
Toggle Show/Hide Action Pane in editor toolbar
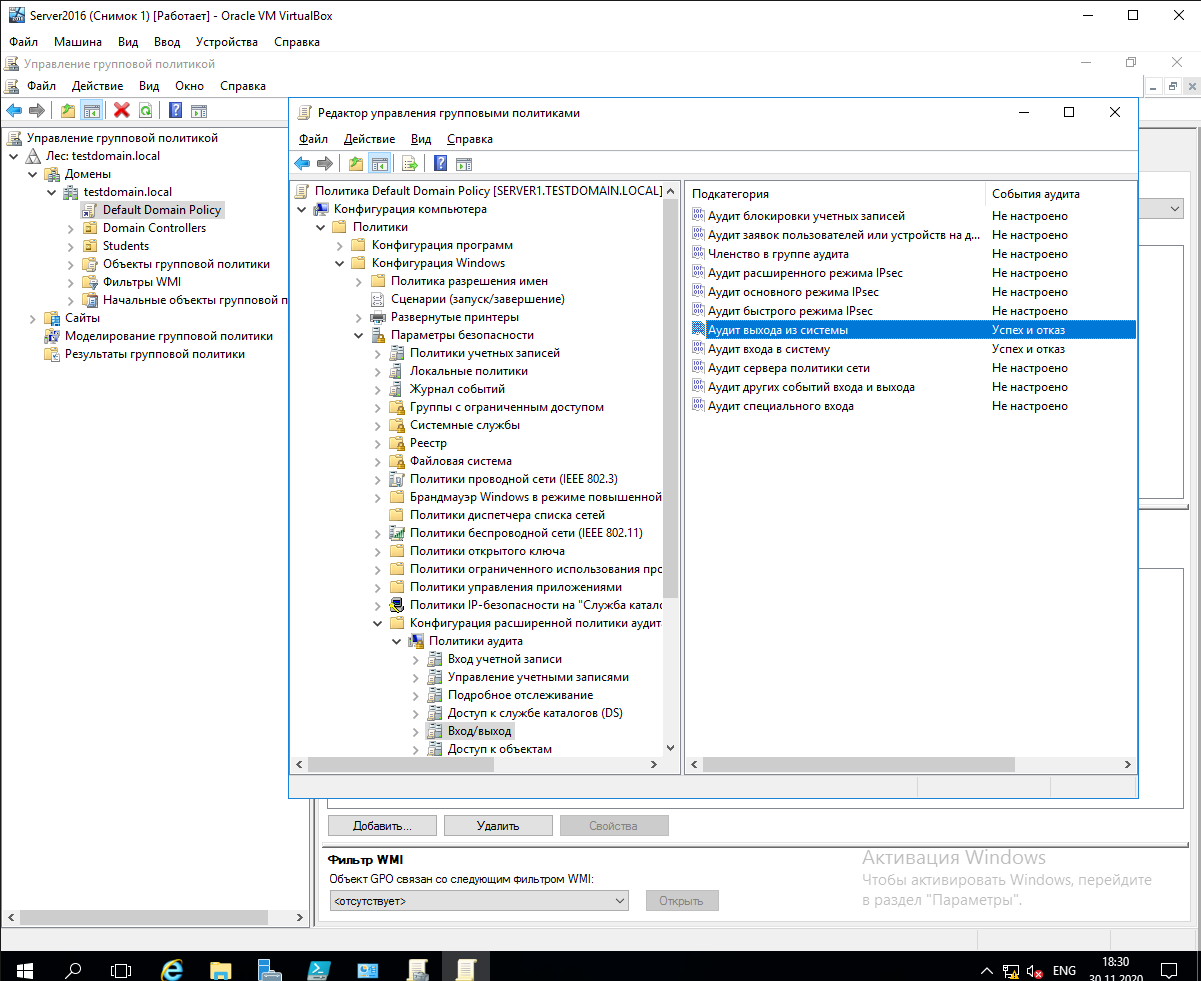click(x=463, y=164)
